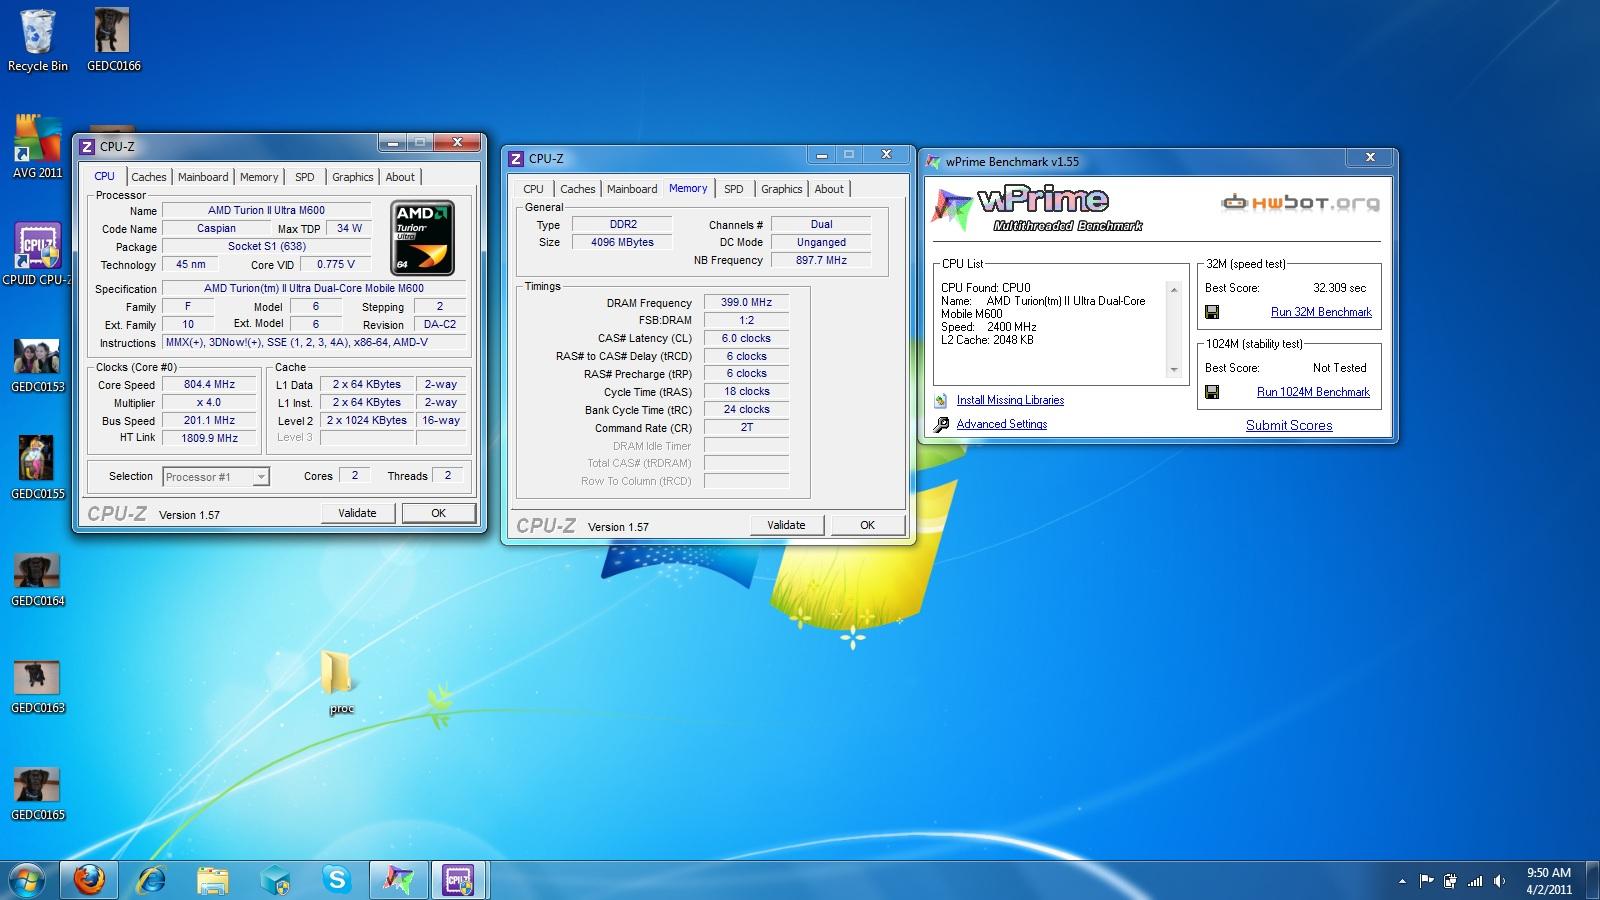The height and width of the screenshot is (900, 1600).
Task: Open Mainboard tab in middle CPU-Z window
Action: pos(632,189)
